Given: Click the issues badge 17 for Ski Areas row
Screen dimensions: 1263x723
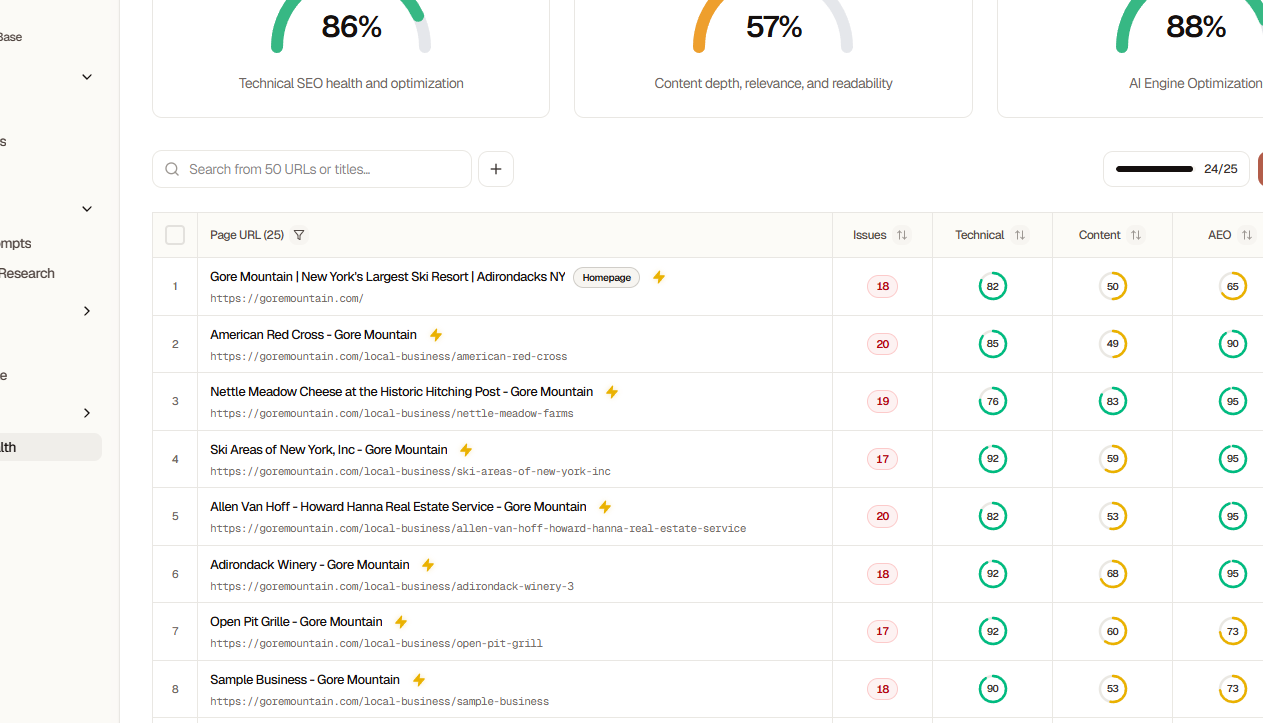Looking at the screenshot, I should [x=882, y=460].
